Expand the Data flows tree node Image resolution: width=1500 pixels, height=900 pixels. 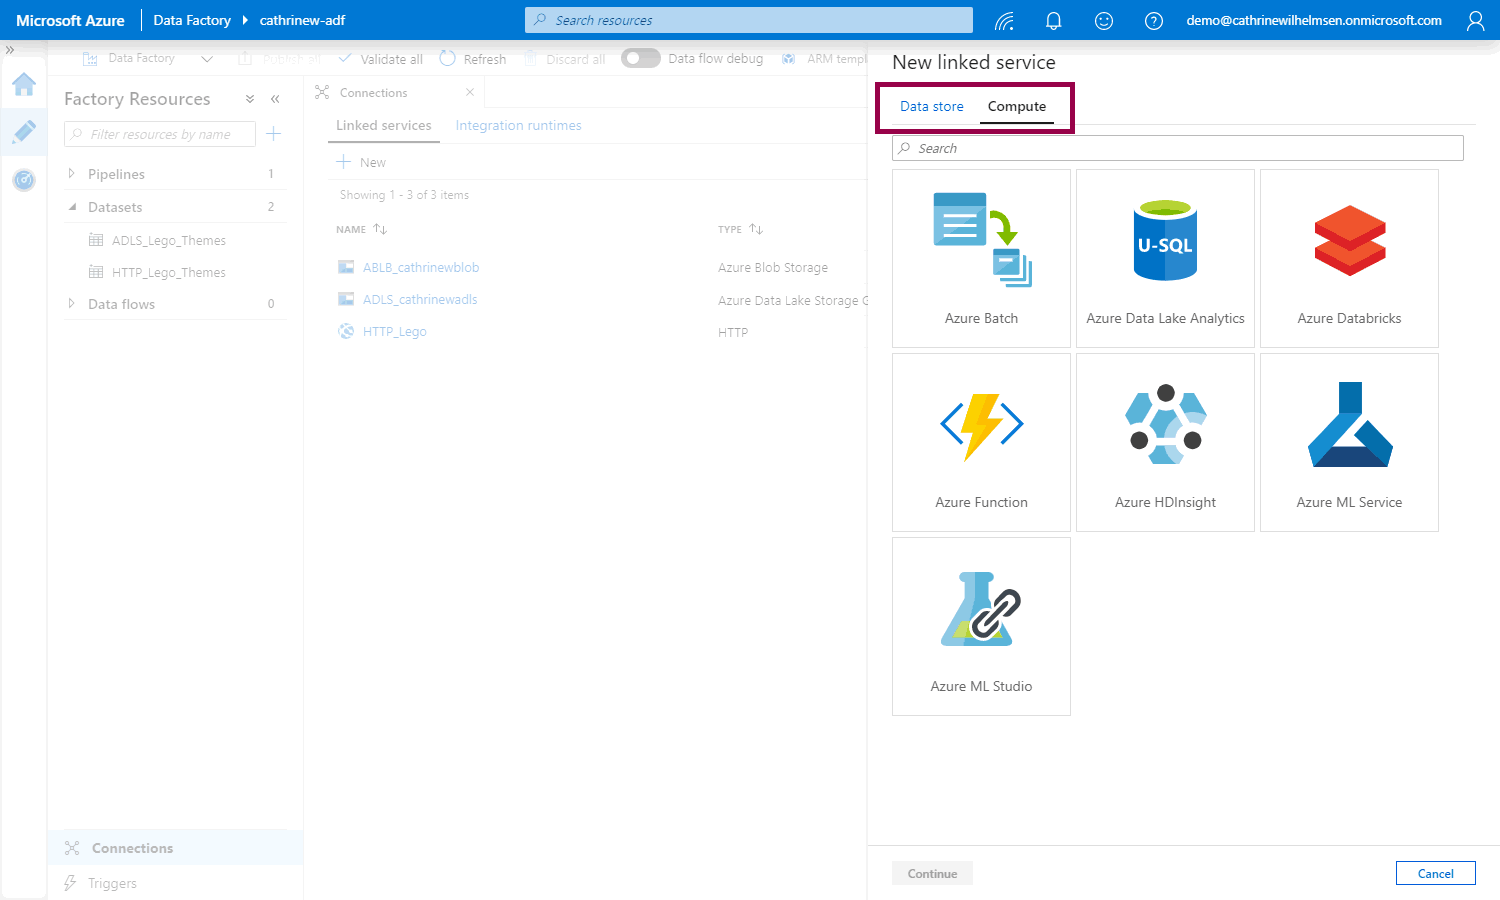[x=72, y=304]
